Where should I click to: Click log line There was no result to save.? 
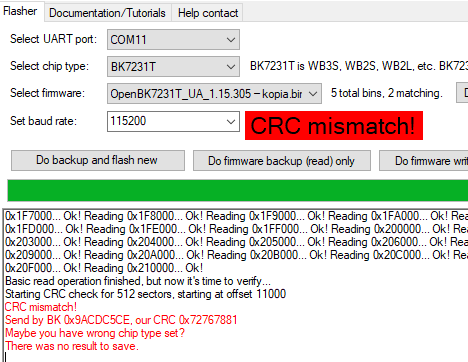[72, 346]
